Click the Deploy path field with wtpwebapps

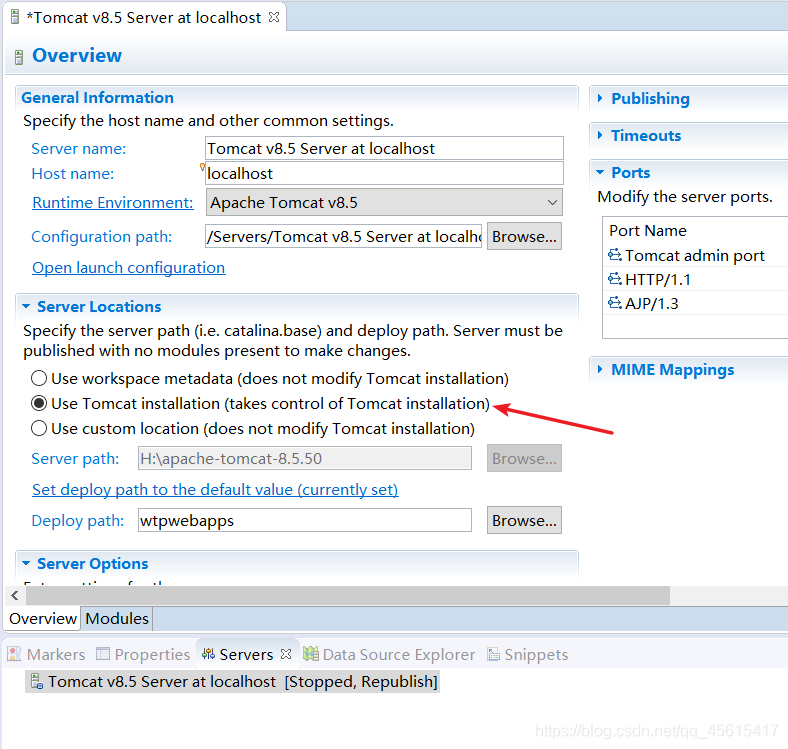(x=305, y=520)
